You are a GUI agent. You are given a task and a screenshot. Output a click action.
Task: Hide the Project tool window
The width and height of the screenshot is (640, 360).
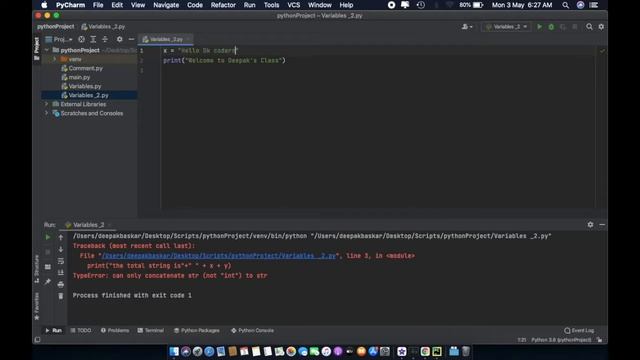click(131, 39)
